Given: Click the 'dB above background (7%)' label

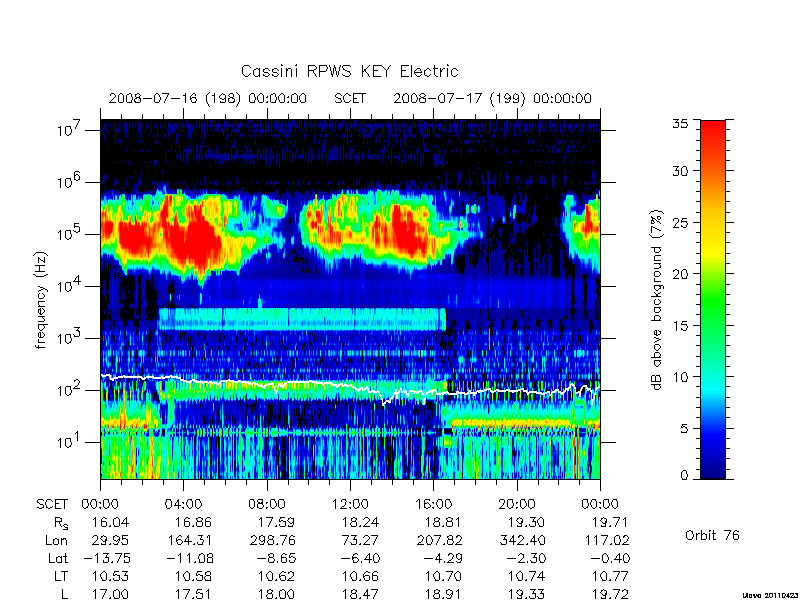Looking at the screenshot, I should pos(657,300).
